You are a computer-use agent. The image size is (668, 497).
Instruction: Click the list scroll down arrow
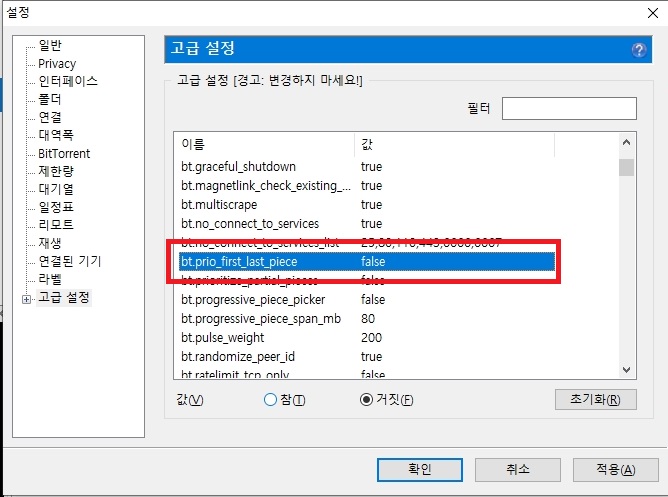coord(626,370)
